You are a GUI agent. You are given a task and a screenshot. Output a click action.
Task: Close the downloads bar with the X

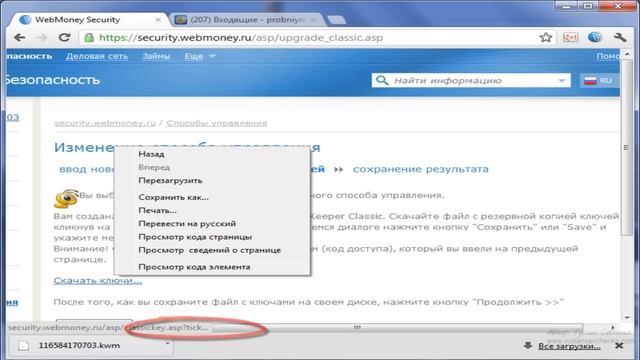tap(619, 346)
